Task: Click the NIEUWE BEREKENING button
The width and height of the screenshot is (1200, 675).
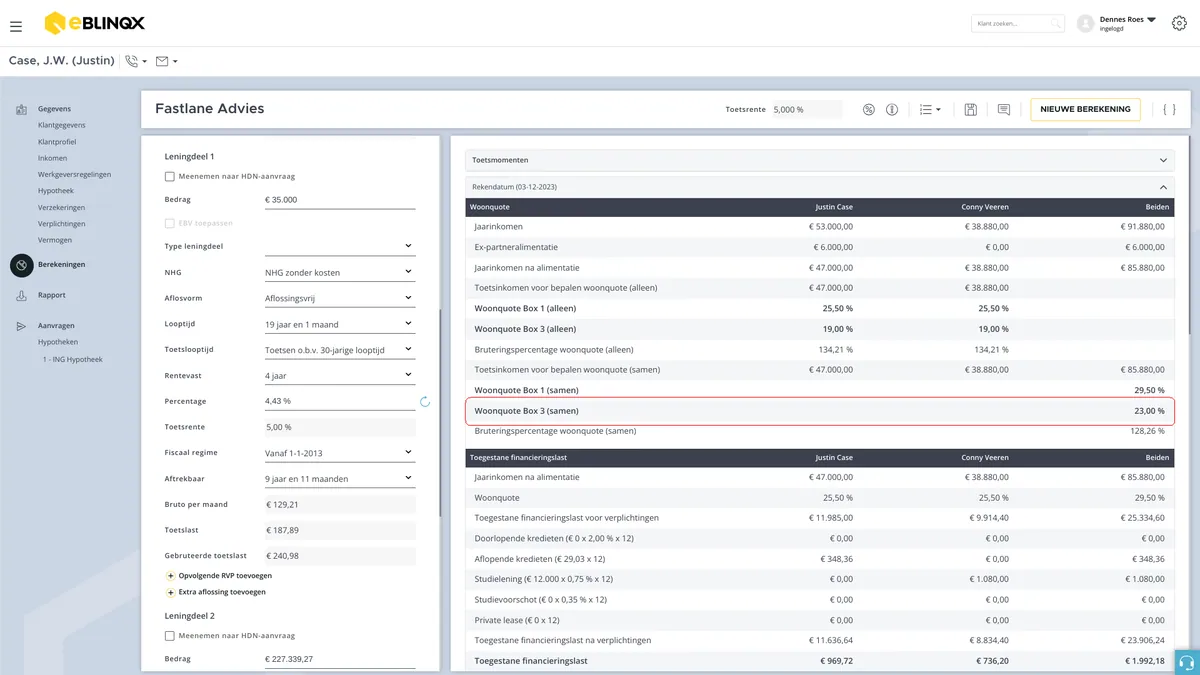Action: pos(1085,109)
